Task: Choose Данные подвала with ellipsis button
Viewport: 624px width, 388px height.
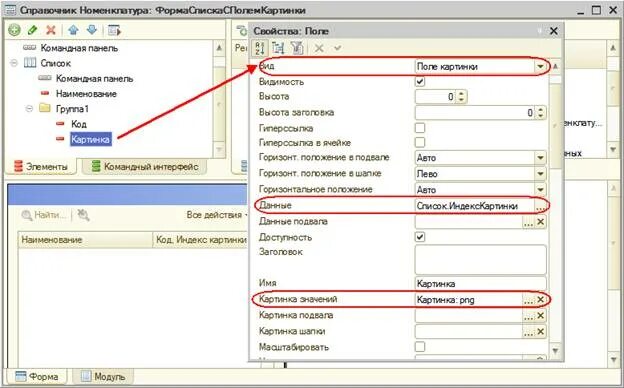Action: 528,222
